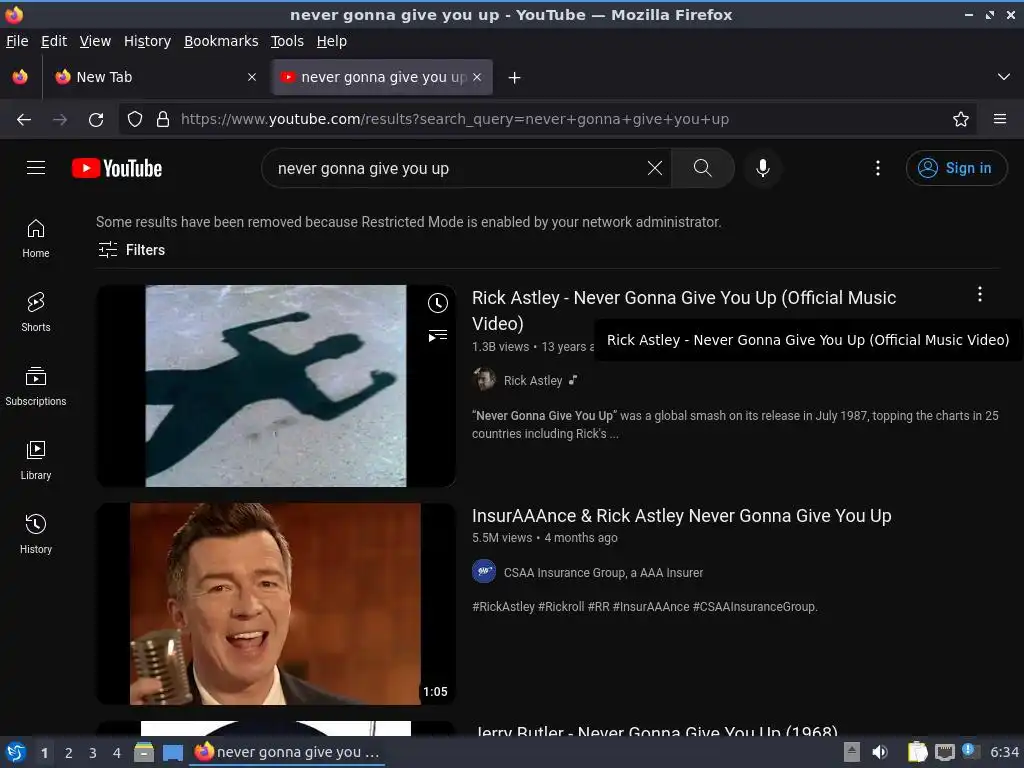
Task: Open search Filters panel
Action: tap(131, 250)
